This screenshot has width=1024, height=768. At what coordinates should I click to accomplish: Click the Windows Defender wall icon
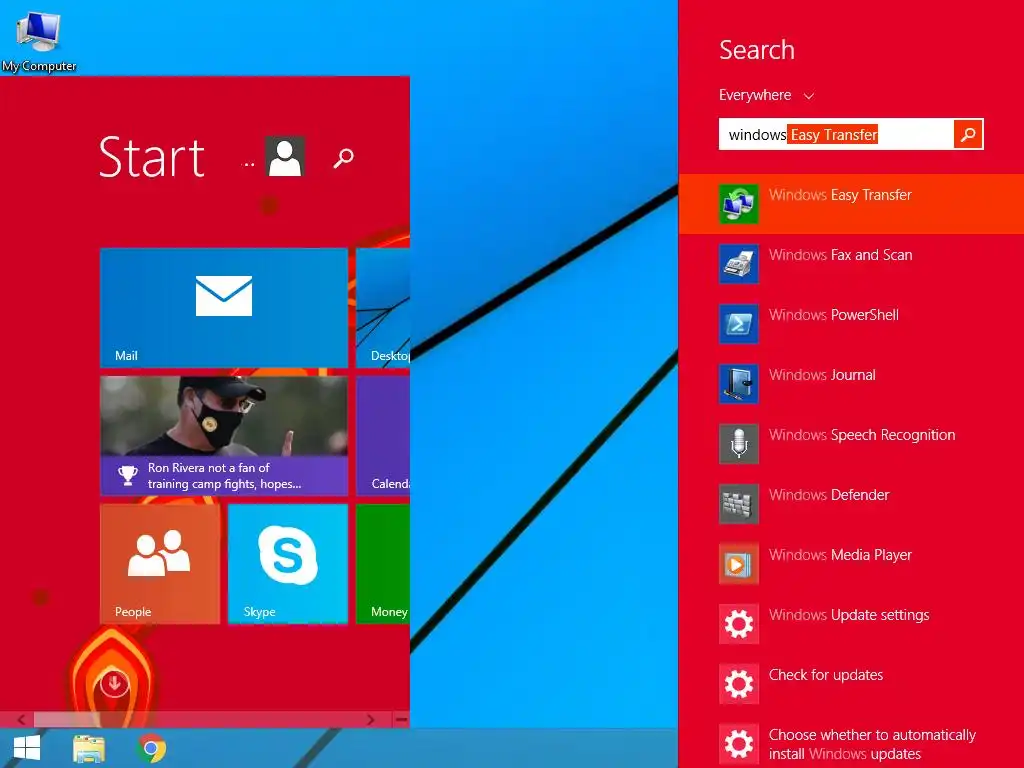tap(739, 504)
